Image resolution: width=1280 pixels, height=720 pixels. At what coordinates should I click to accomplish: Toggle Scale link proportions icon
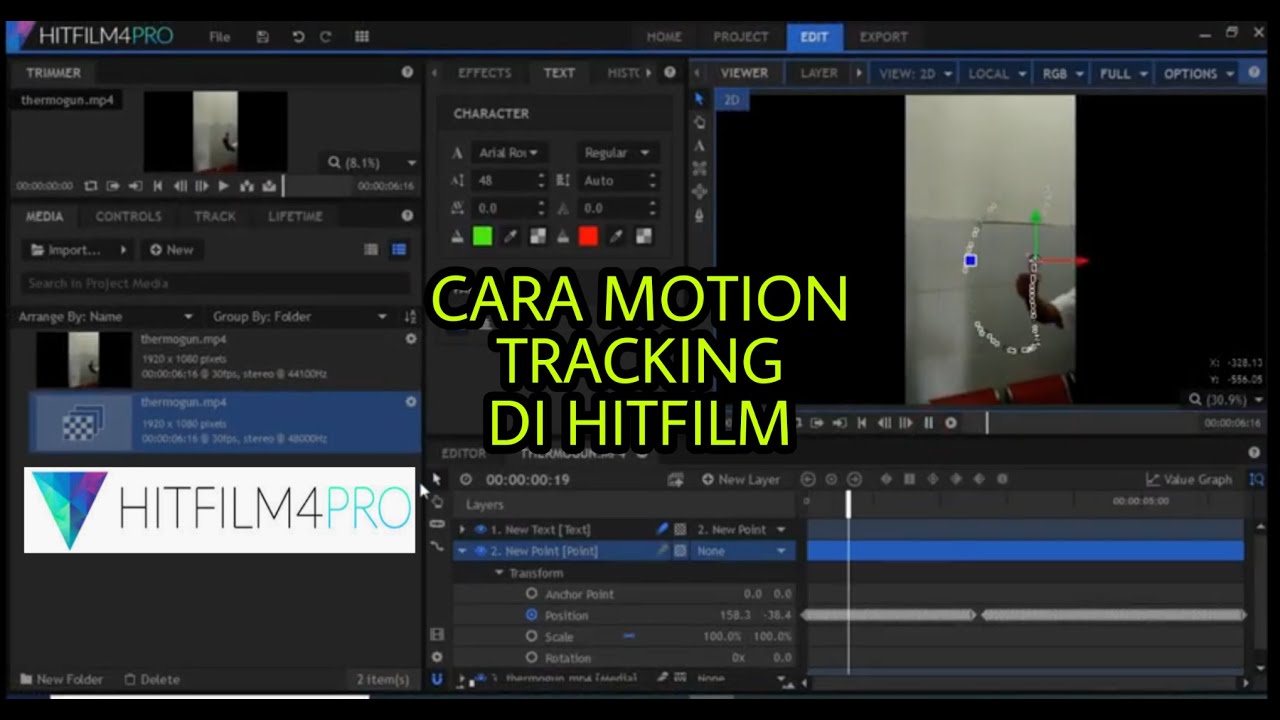[629, 636]
